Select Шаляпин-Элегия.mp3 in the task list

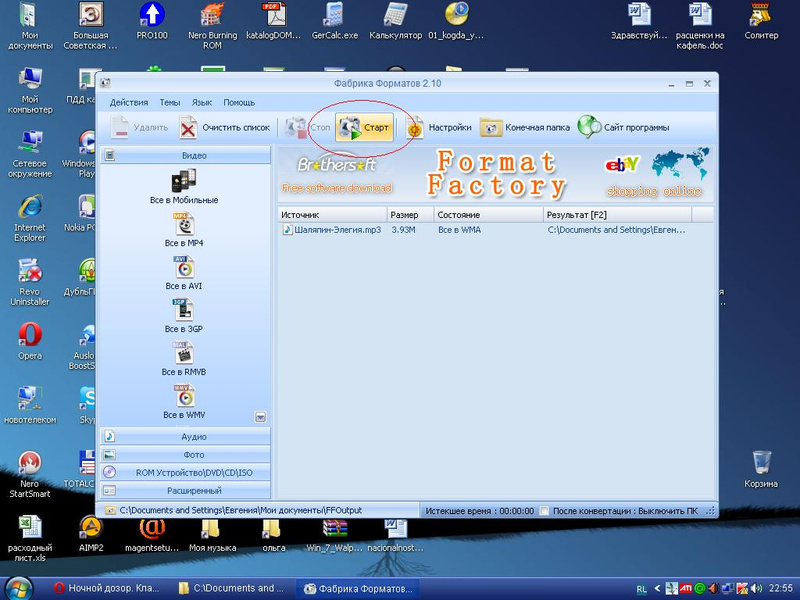point(330,230)
